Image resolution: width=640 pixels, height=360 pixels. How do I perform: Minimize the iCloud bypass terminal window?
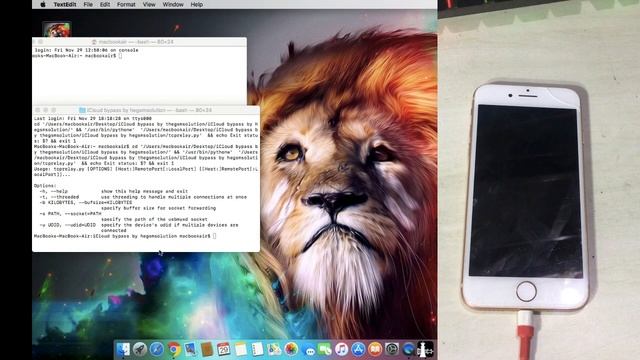(x=45, y=110)
